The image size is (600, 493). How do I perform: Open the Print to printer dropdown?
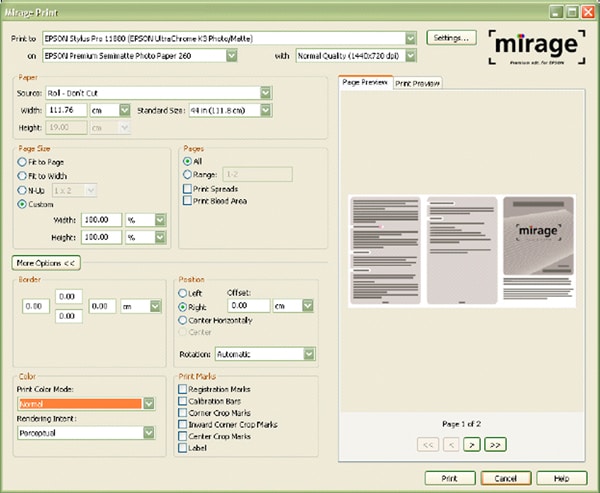tap(411, 38)
